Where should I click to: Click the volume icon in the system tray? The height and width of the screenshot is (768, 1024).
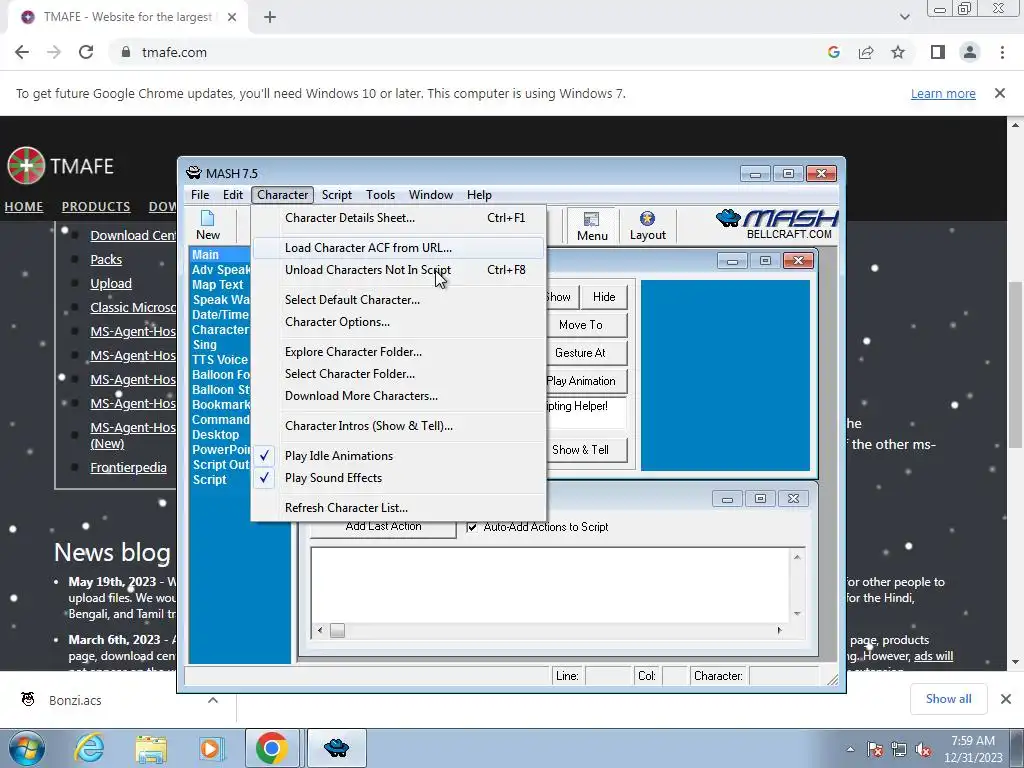[x=923, y=750]
